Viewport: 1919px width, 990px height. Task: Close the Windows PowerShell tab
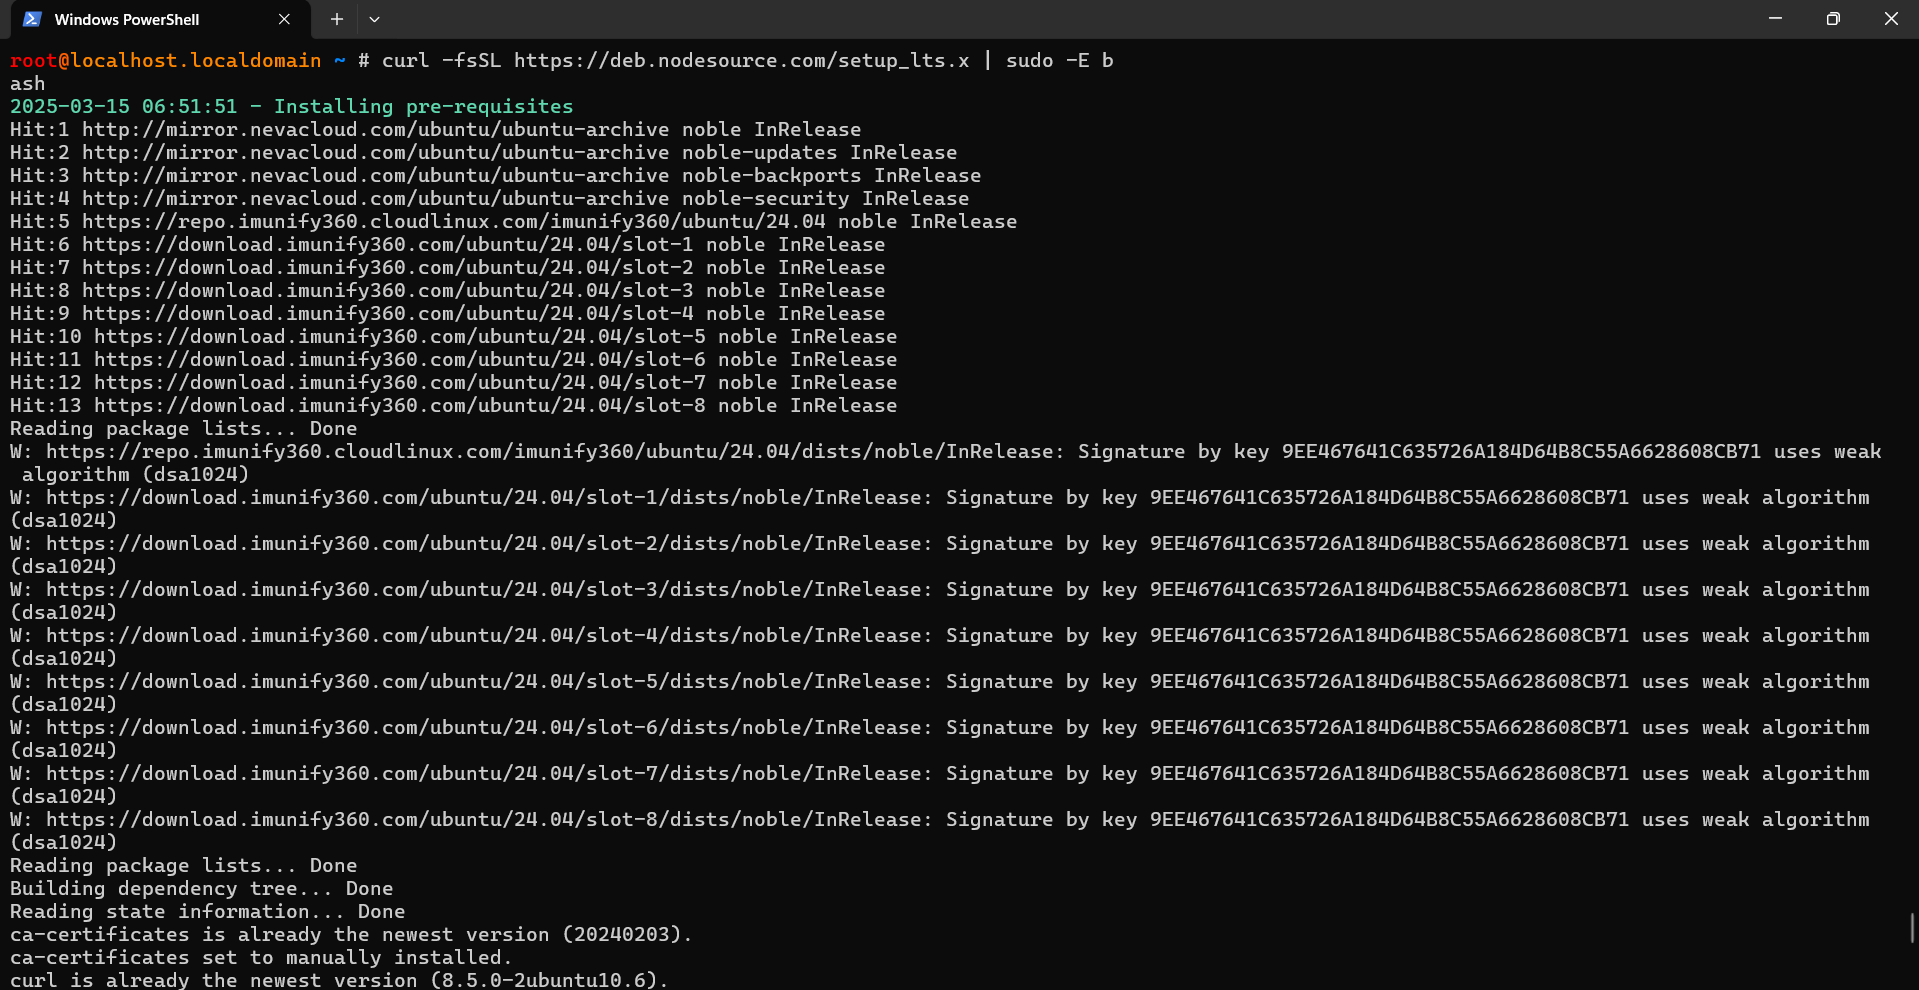pos(283,19)
